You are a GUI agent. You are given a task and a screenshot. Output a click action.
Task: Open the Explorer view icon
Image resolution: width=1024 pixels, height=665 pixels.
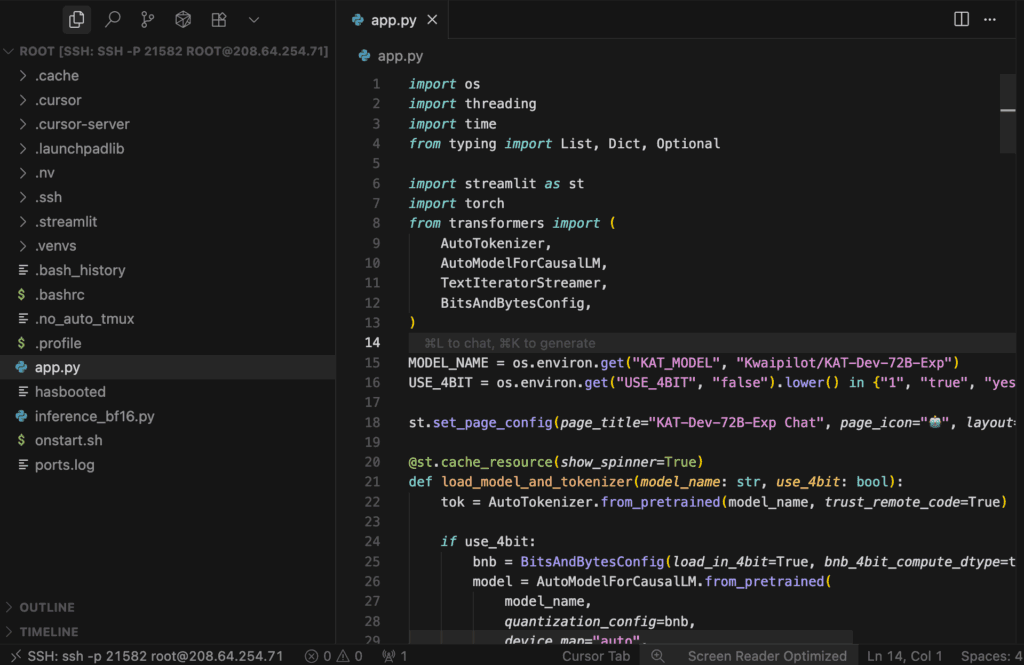point(76,19)
